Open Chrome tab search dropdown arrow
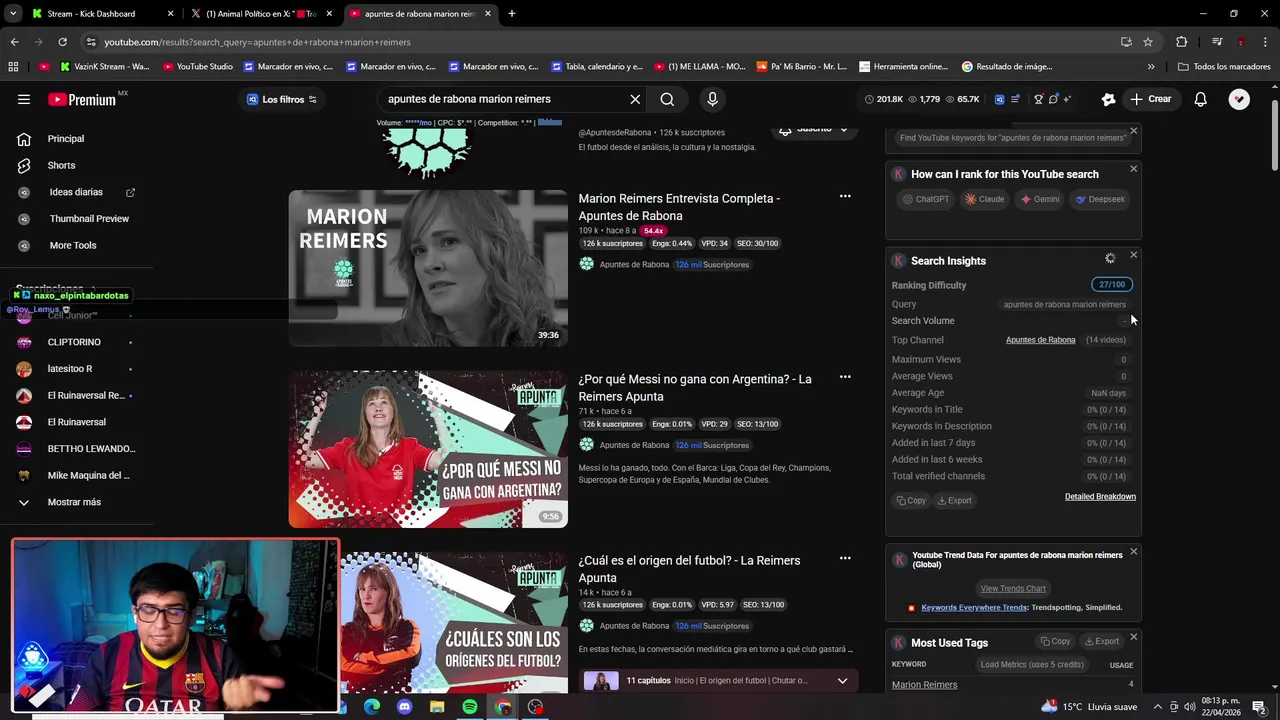Image resolution: width=1280 pixels, height=720 pixels. tap(13, 14)
